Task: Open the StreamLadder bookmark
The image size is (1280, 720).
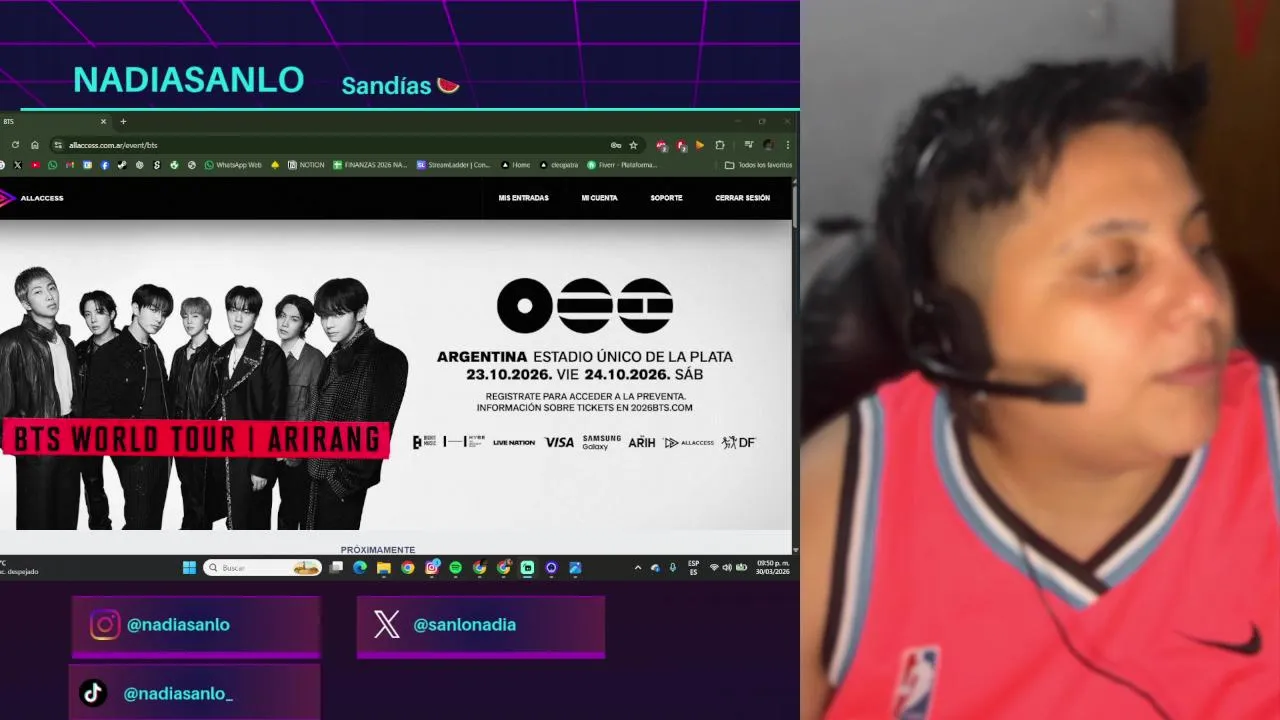Action: click(454, 165)
